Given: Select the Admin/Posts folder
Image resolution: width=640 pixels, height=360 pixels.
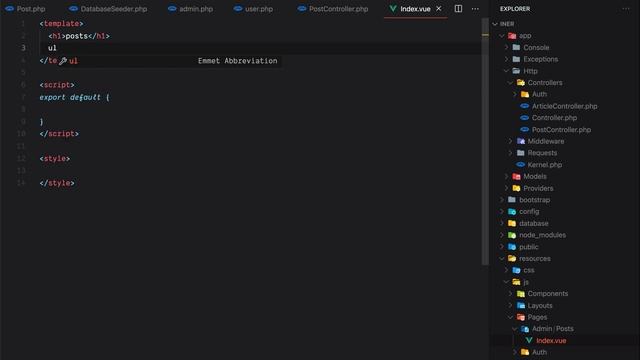Looking at the screenshot, I should coord(553,329).
